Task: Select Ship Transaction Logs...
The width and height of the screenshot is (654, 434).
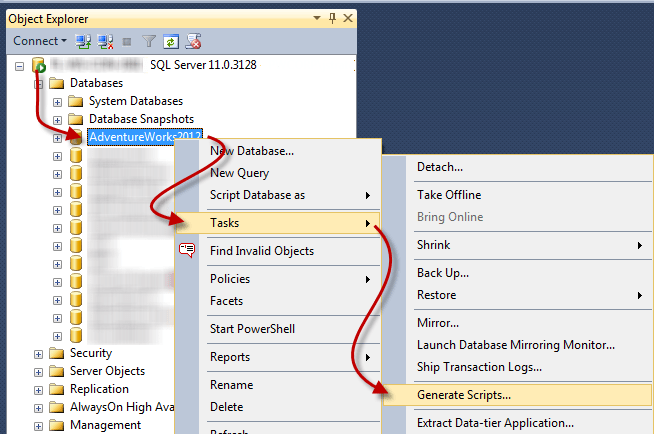Action: [x=517, y=367]
